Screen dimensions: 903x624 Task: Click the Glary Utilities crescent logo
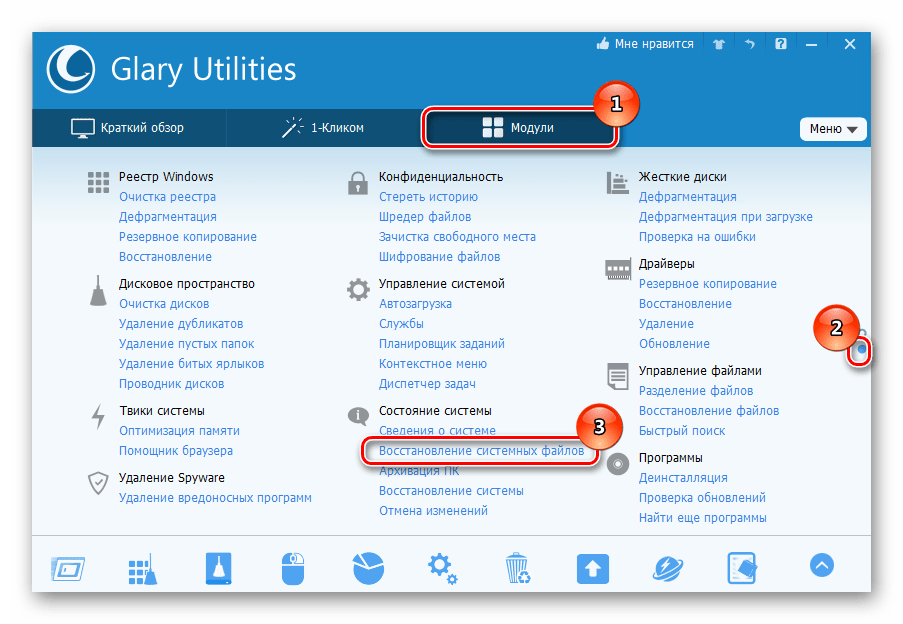71,69
